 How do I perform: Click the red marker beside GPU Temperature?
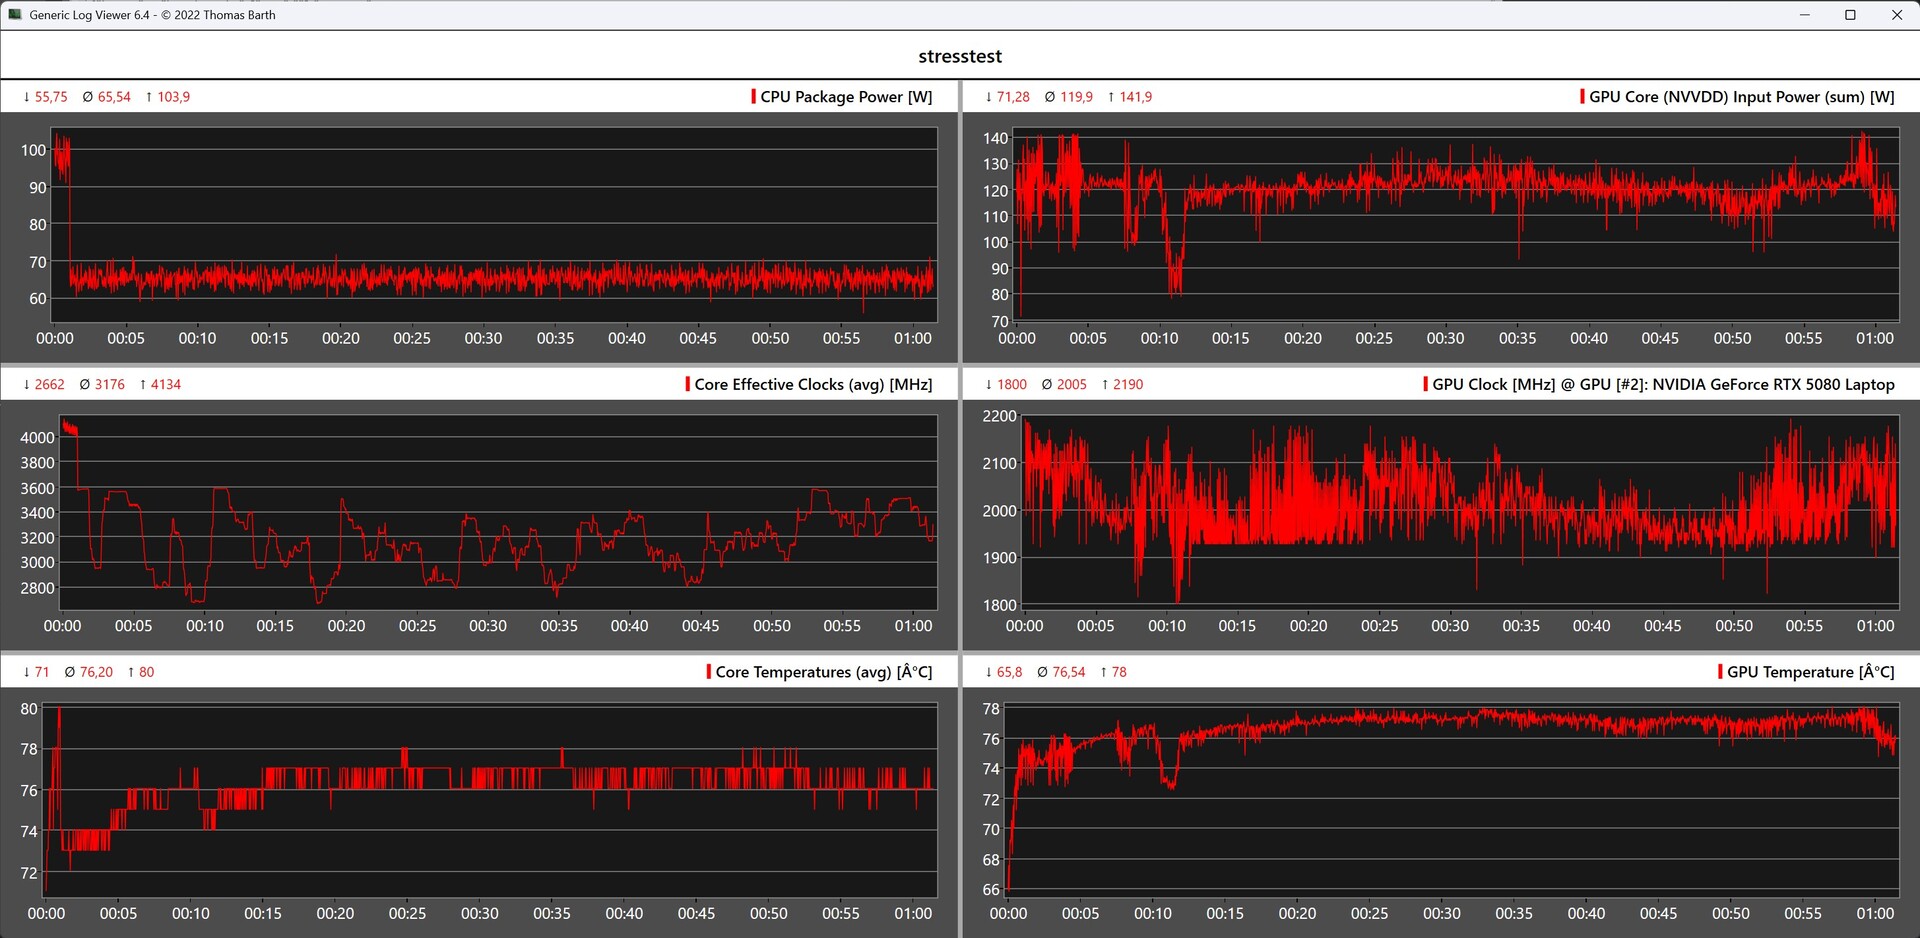click(x=1720, y=672)
